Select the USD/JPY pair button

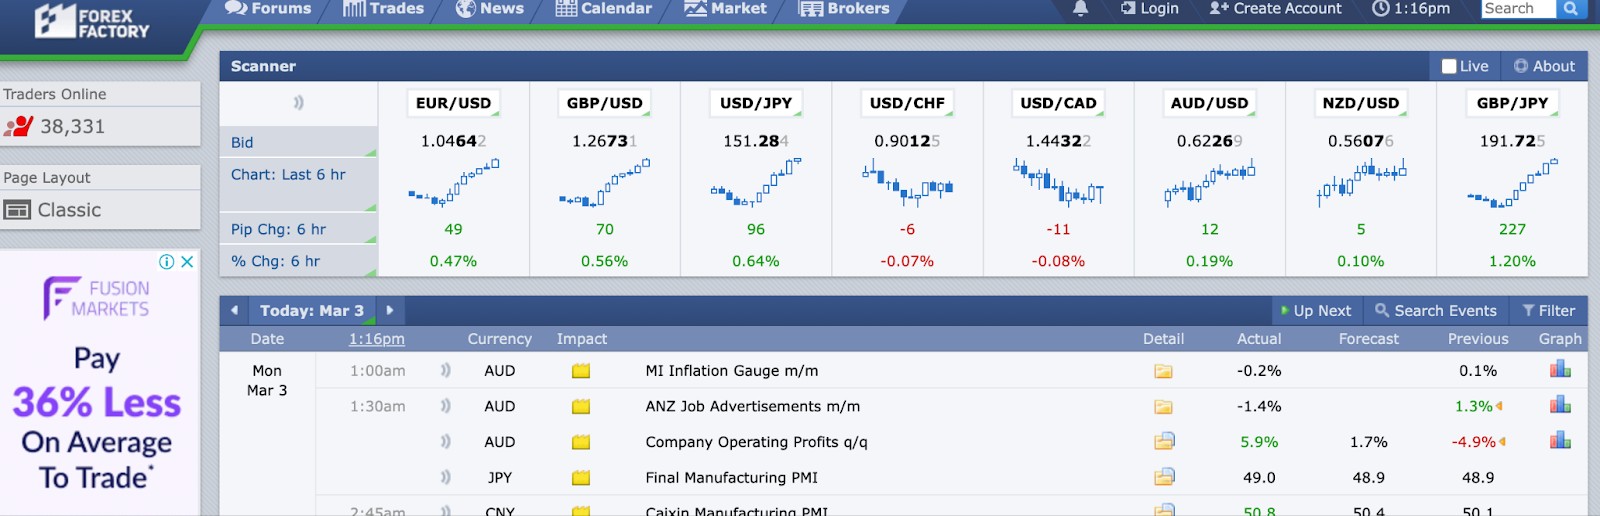point(756,103)
